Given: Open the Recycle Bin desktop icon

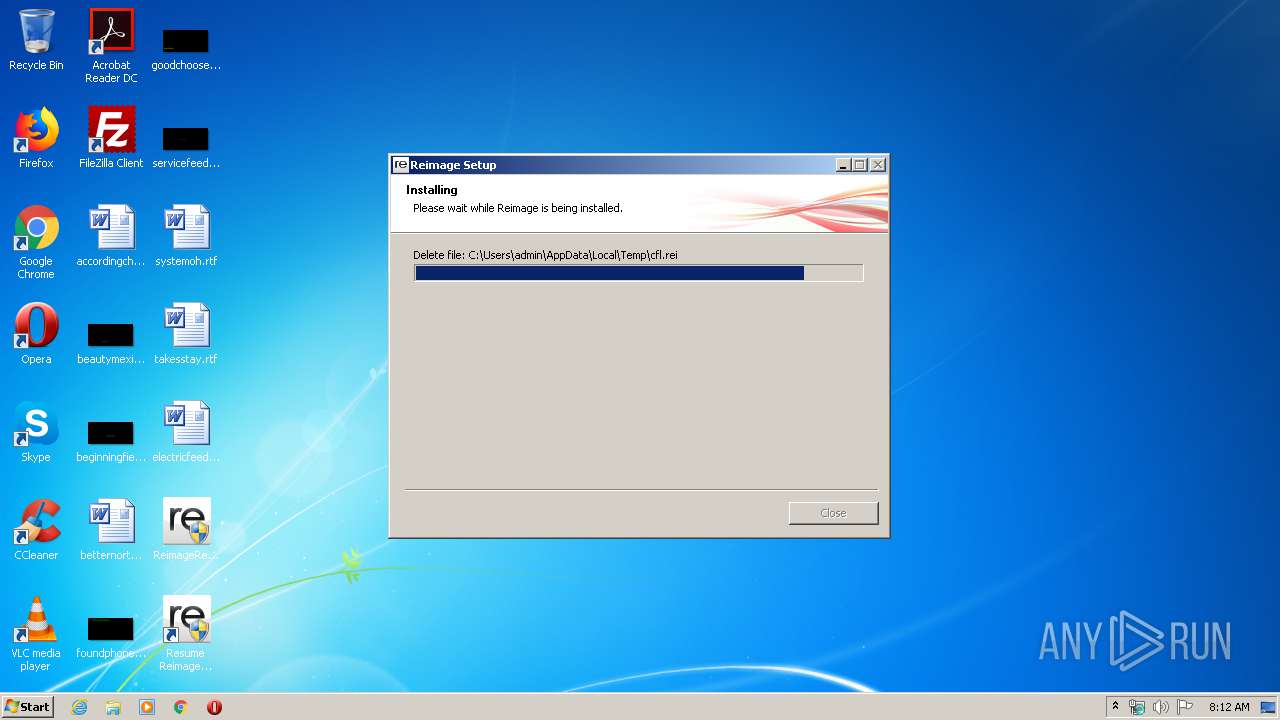Looking at the screenshot, I should pyautogui.click(x=36, y=41).
